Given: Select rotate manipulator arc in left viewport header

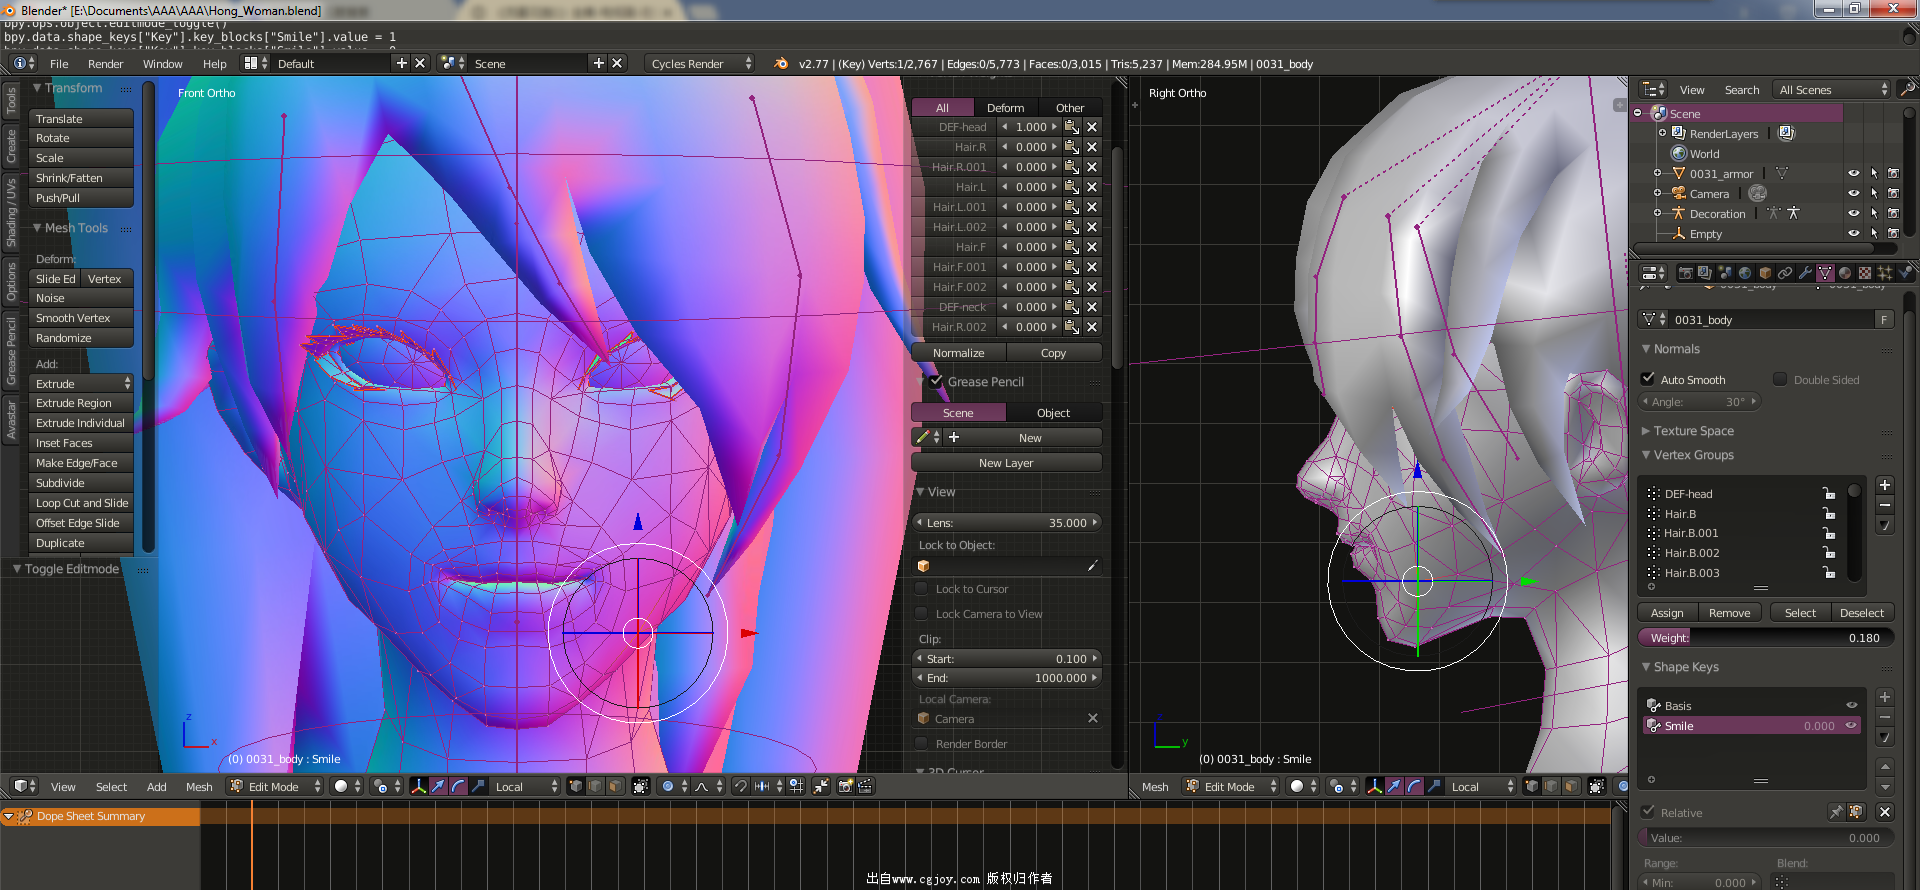Looking at the screenshot, I should pyautogui.click(x=458, y=786).
